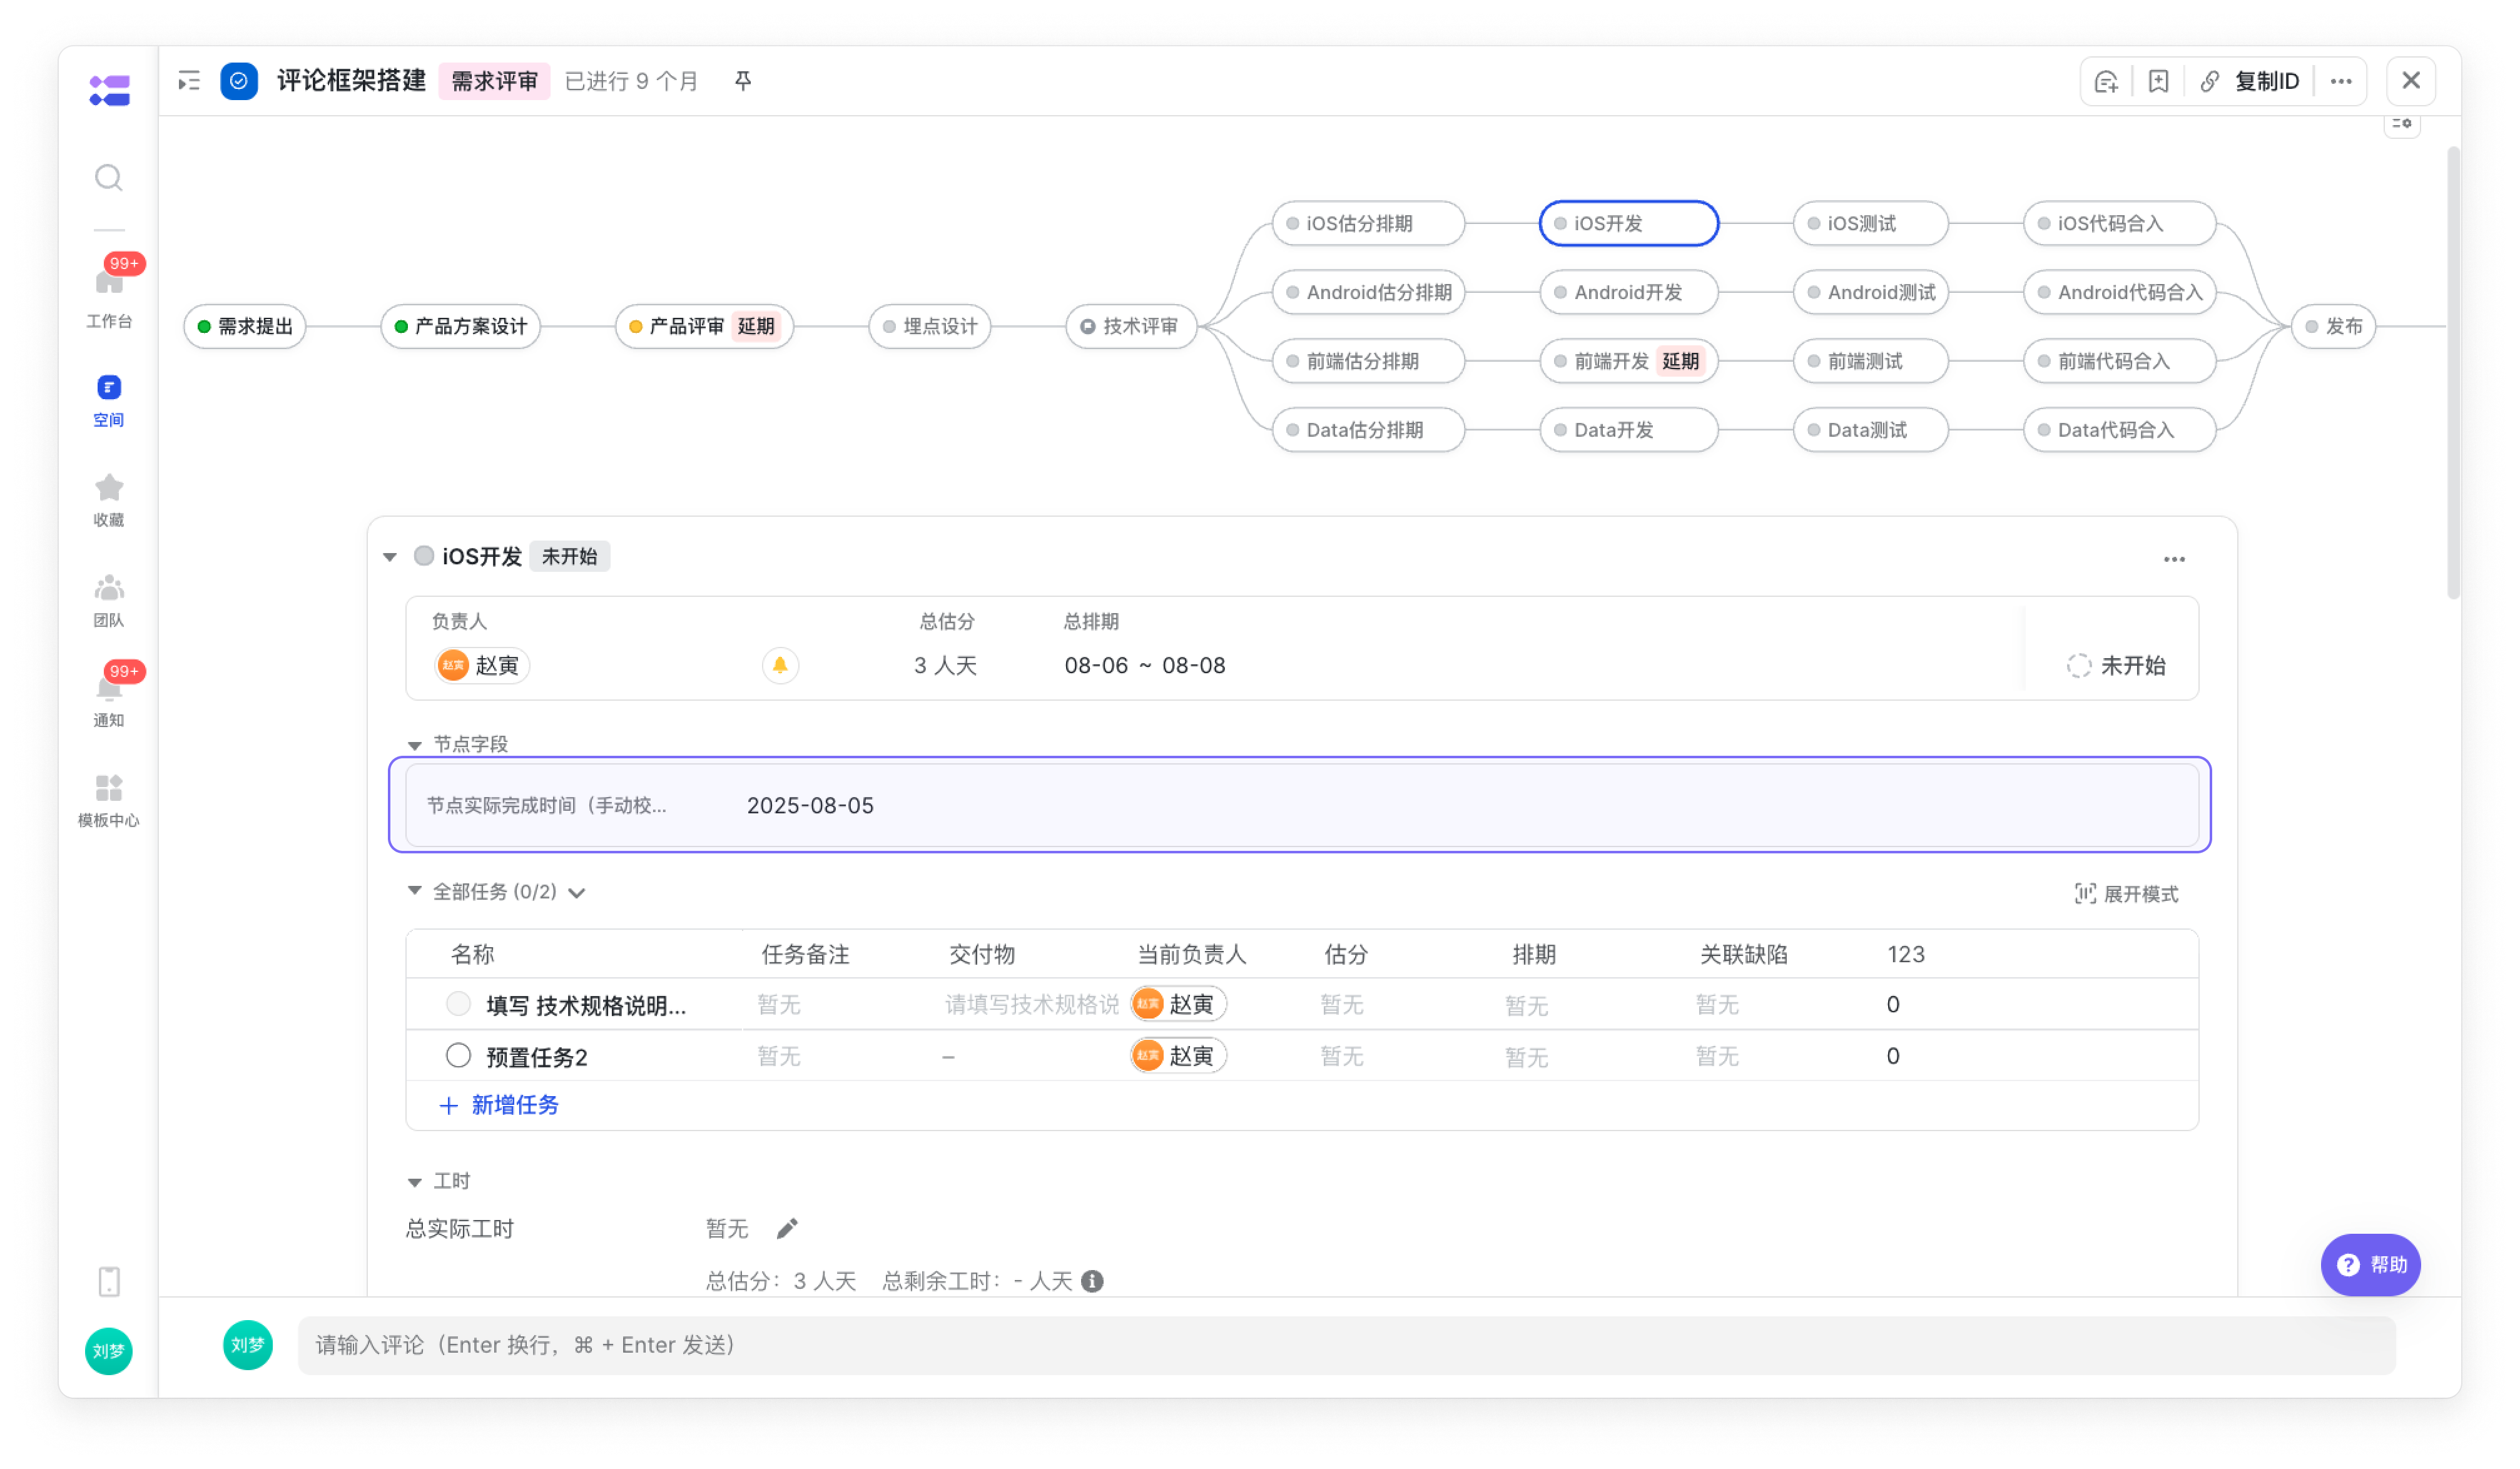Click the comment input field
Image resolution: width=2520 pixels, height=1469 pixels.
click(1346, 1344)
